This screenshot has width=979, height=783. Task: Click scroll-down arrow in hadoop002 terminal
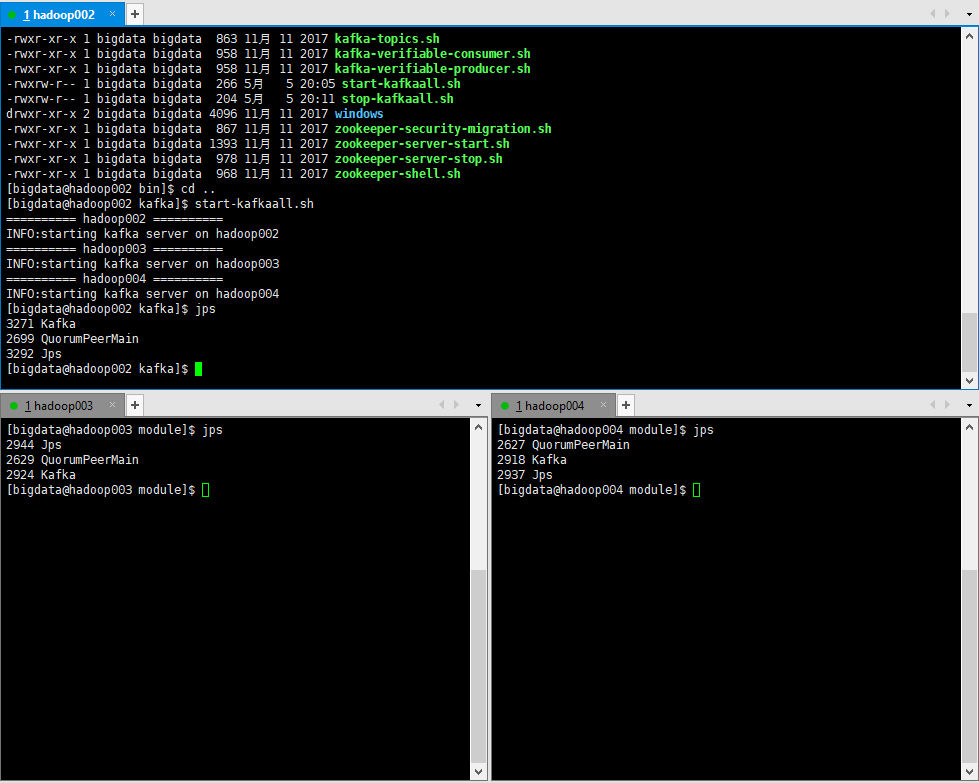969,380
